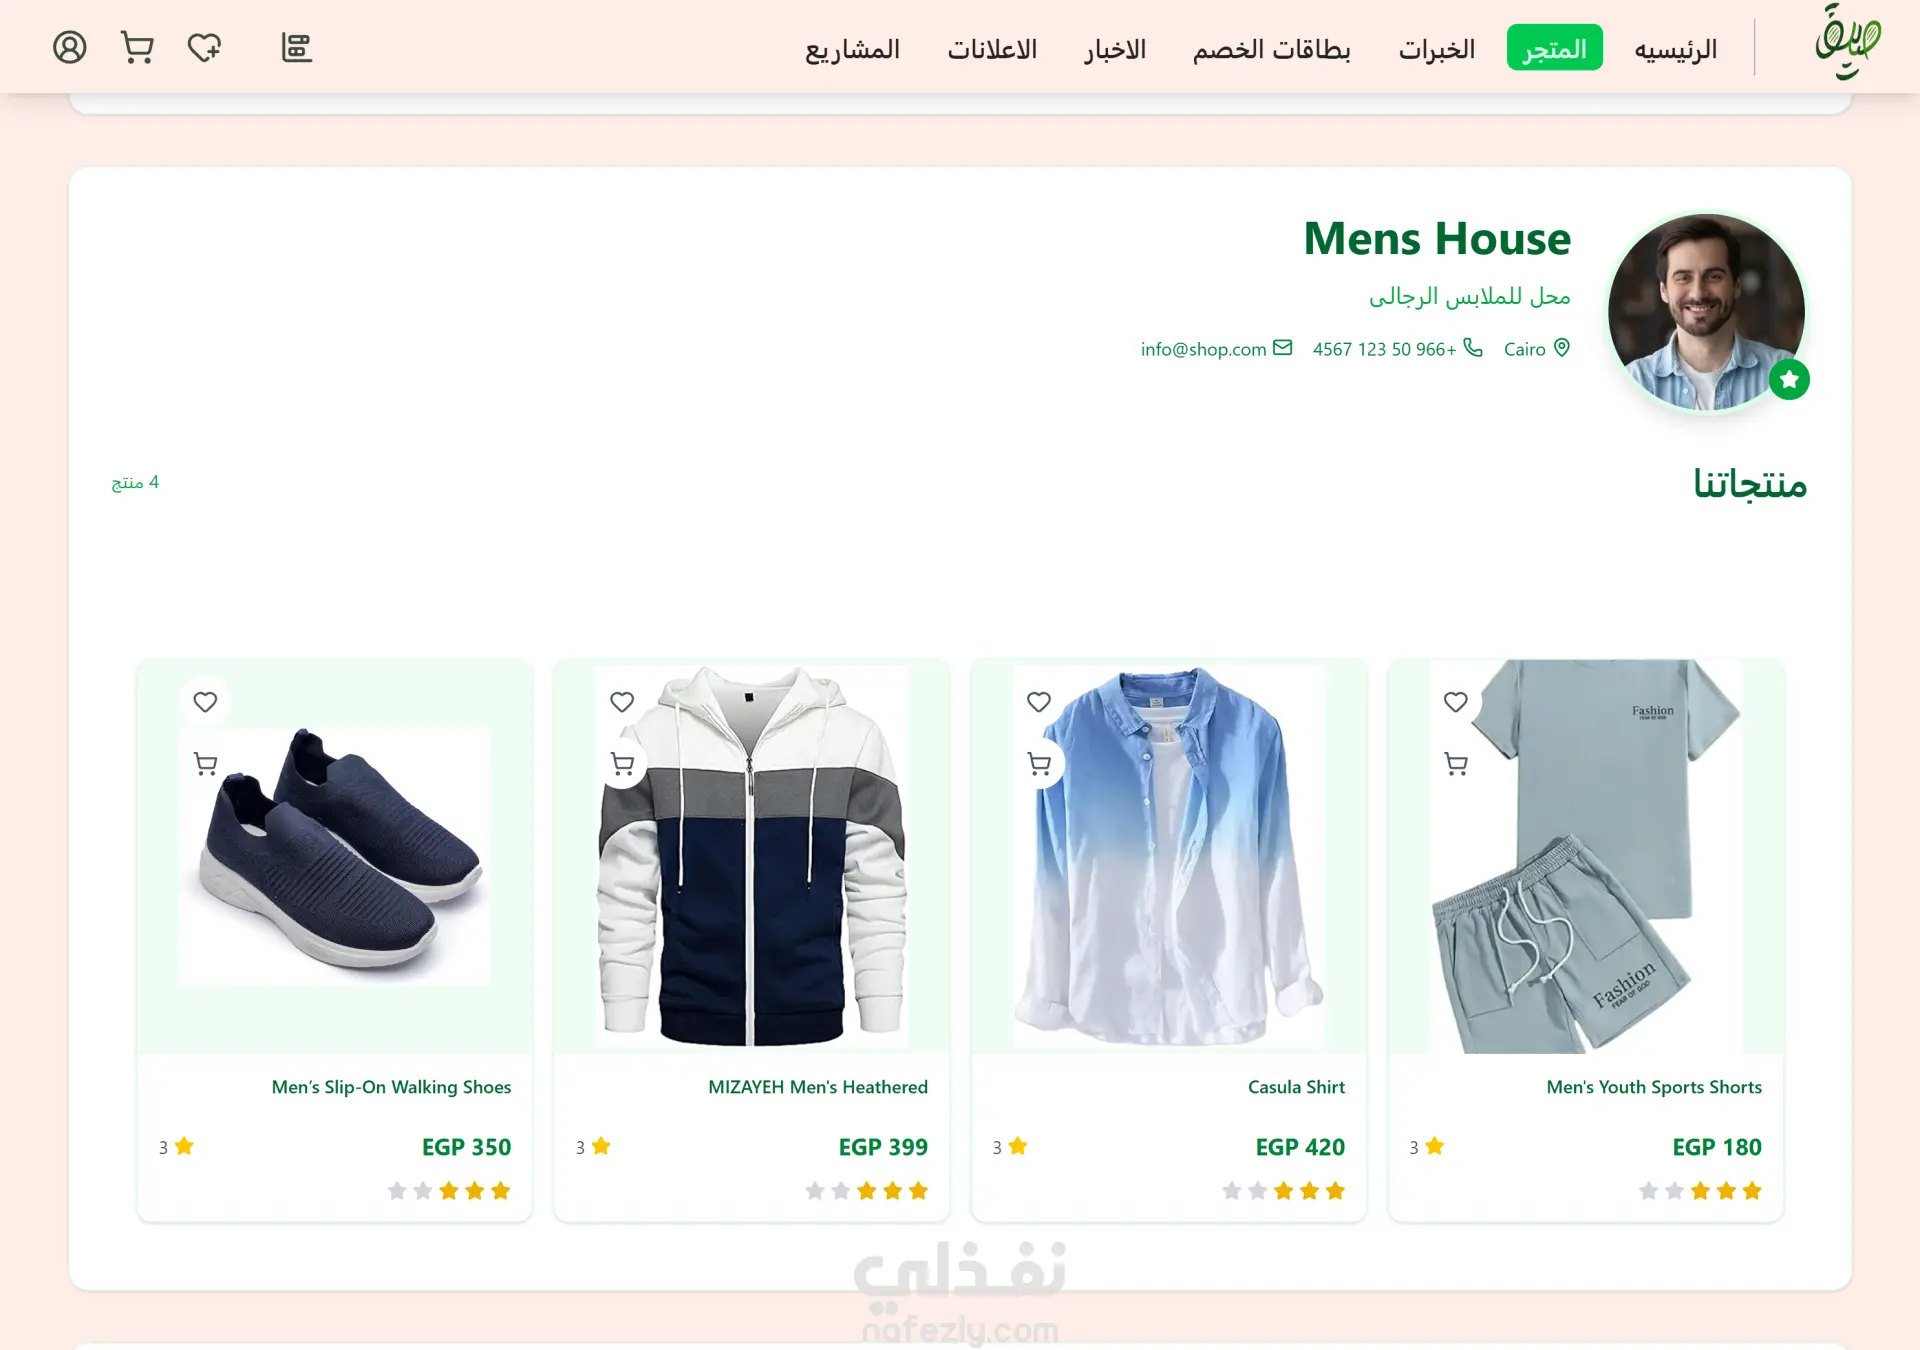Select the المتجر store tab
The width and height of the screenshot is (1920, 1350).
1554,48
